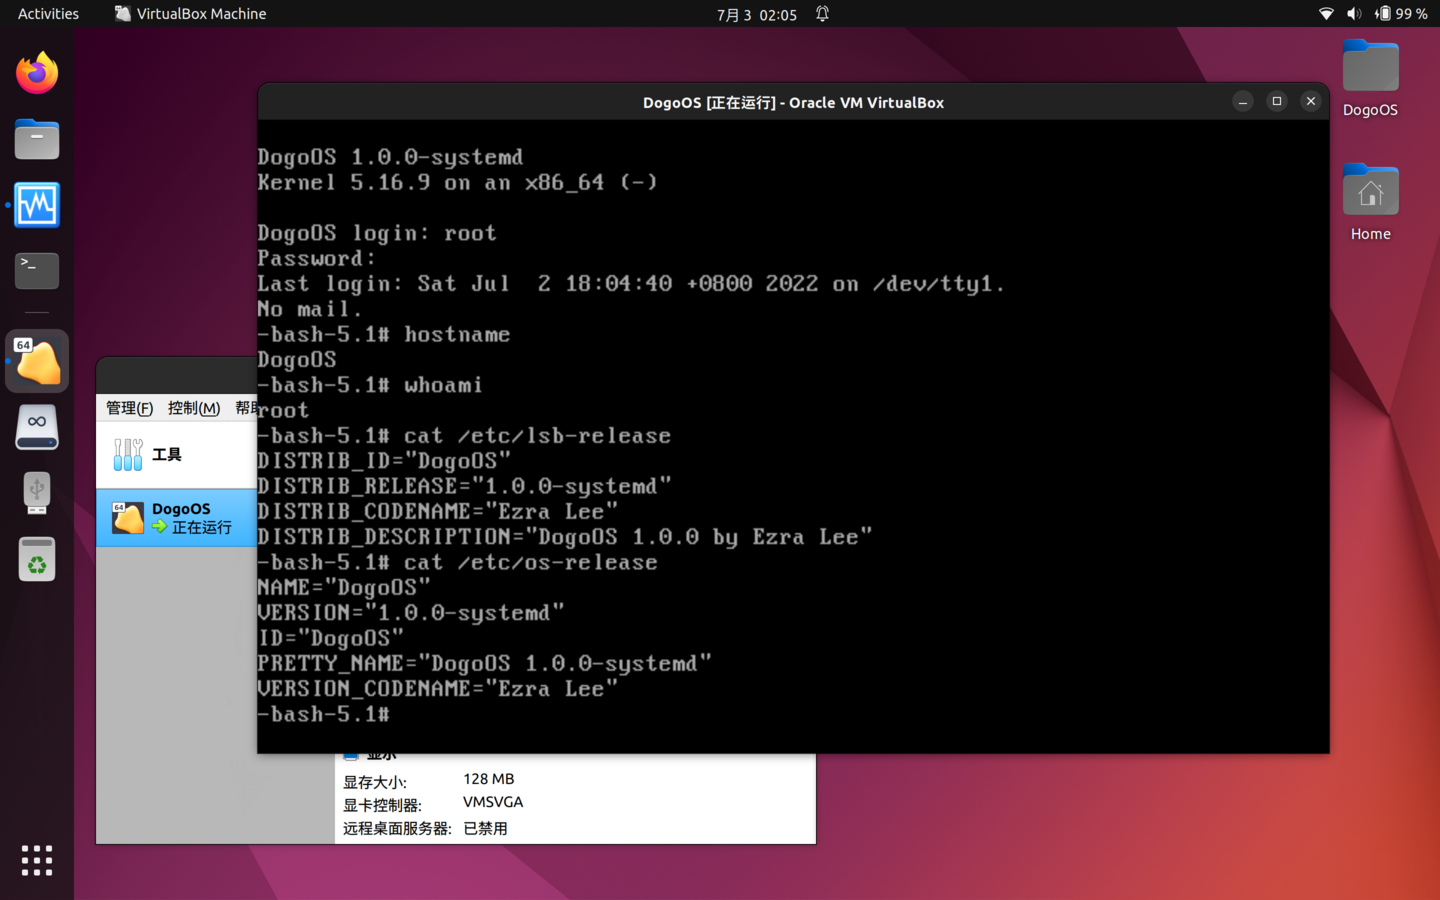1440x900 pixels.
Task: Click 远程桌面服务器 已禁用 value
Action: point(486,828)
